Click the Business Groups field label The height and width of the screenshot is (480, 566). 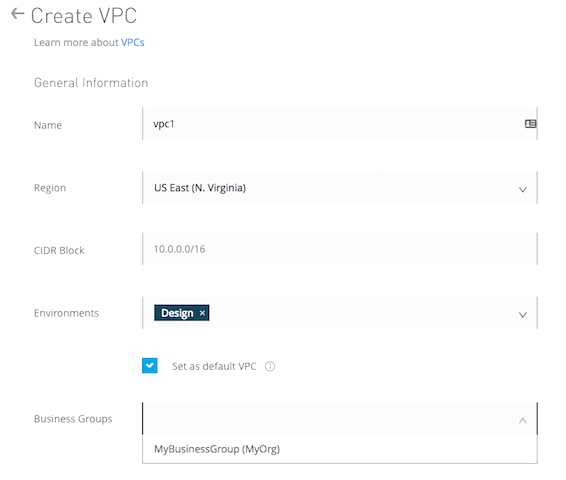tap(73, 419)
